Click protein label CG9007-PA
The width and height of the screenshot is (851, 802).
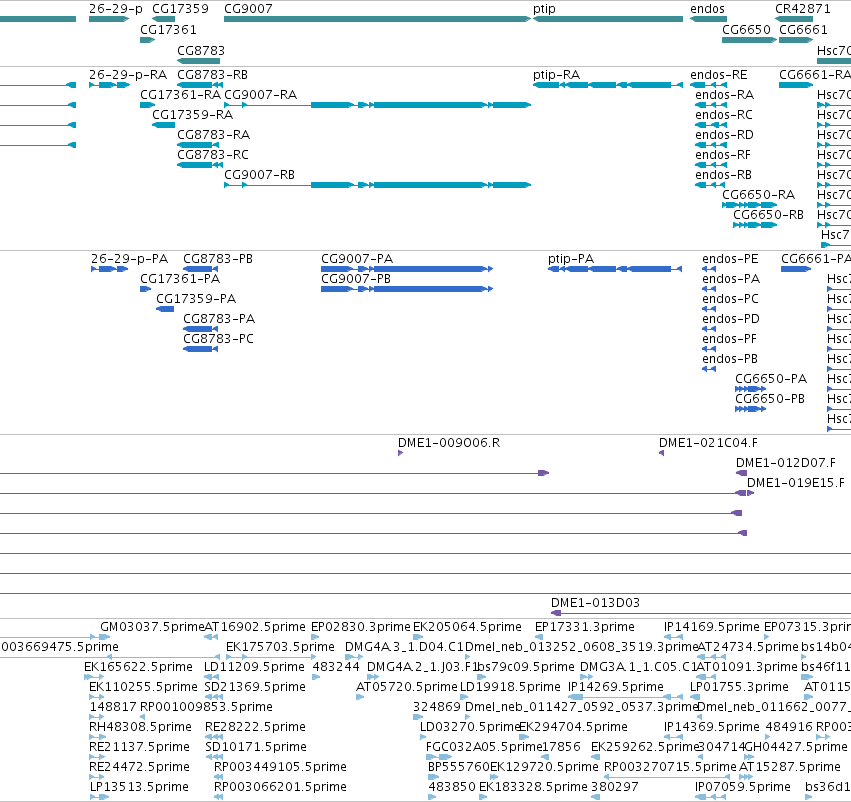[x=357, y=259]
